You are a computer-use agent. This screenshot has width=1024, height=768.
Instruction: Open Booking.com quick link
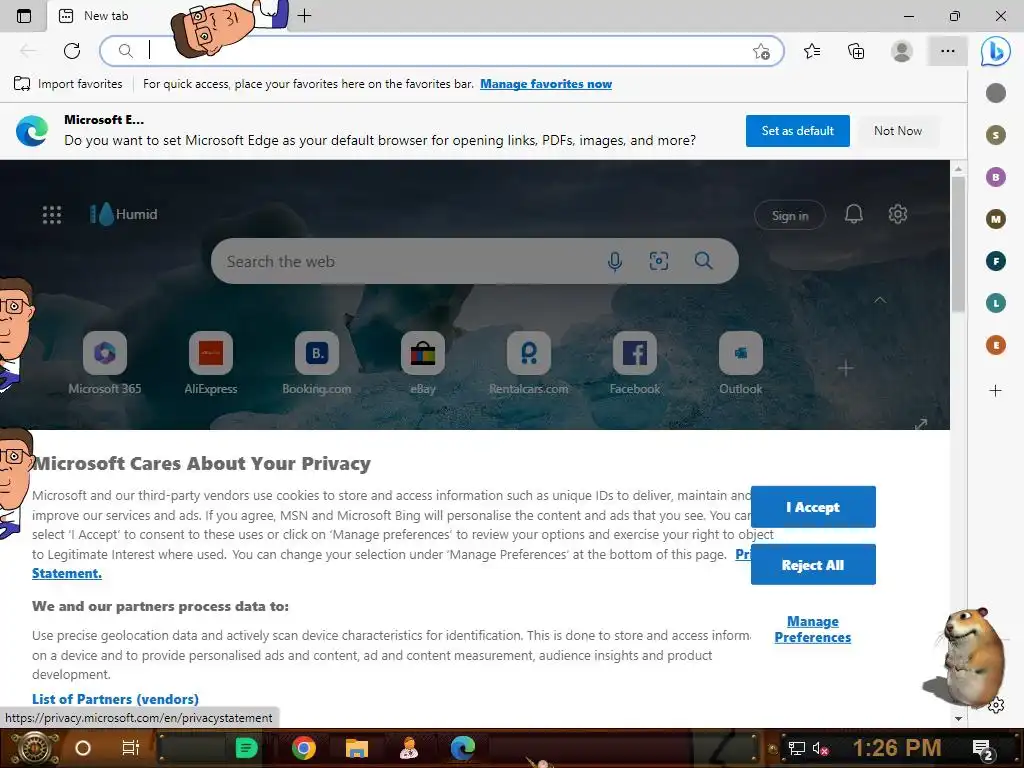(317, 363)
